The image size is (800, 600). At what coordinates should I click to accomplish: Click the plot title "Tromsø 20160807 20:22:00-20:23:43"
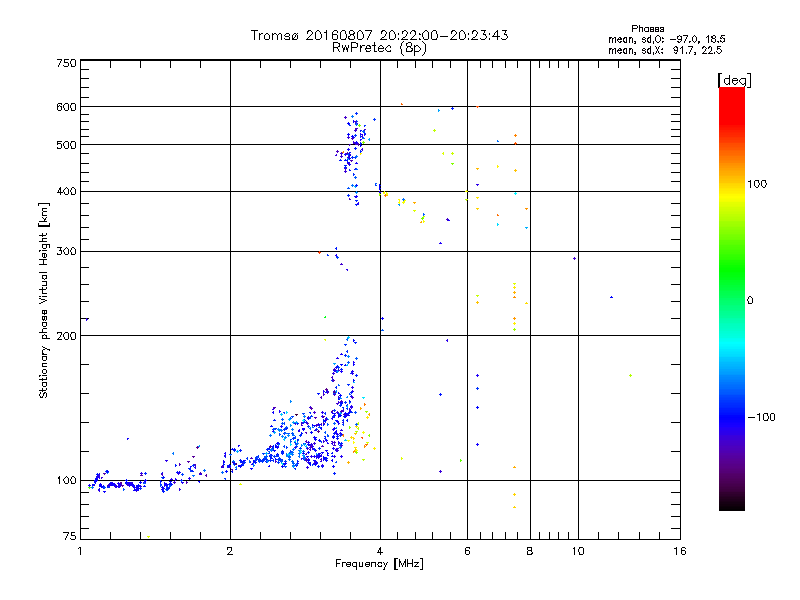(379, 35)
